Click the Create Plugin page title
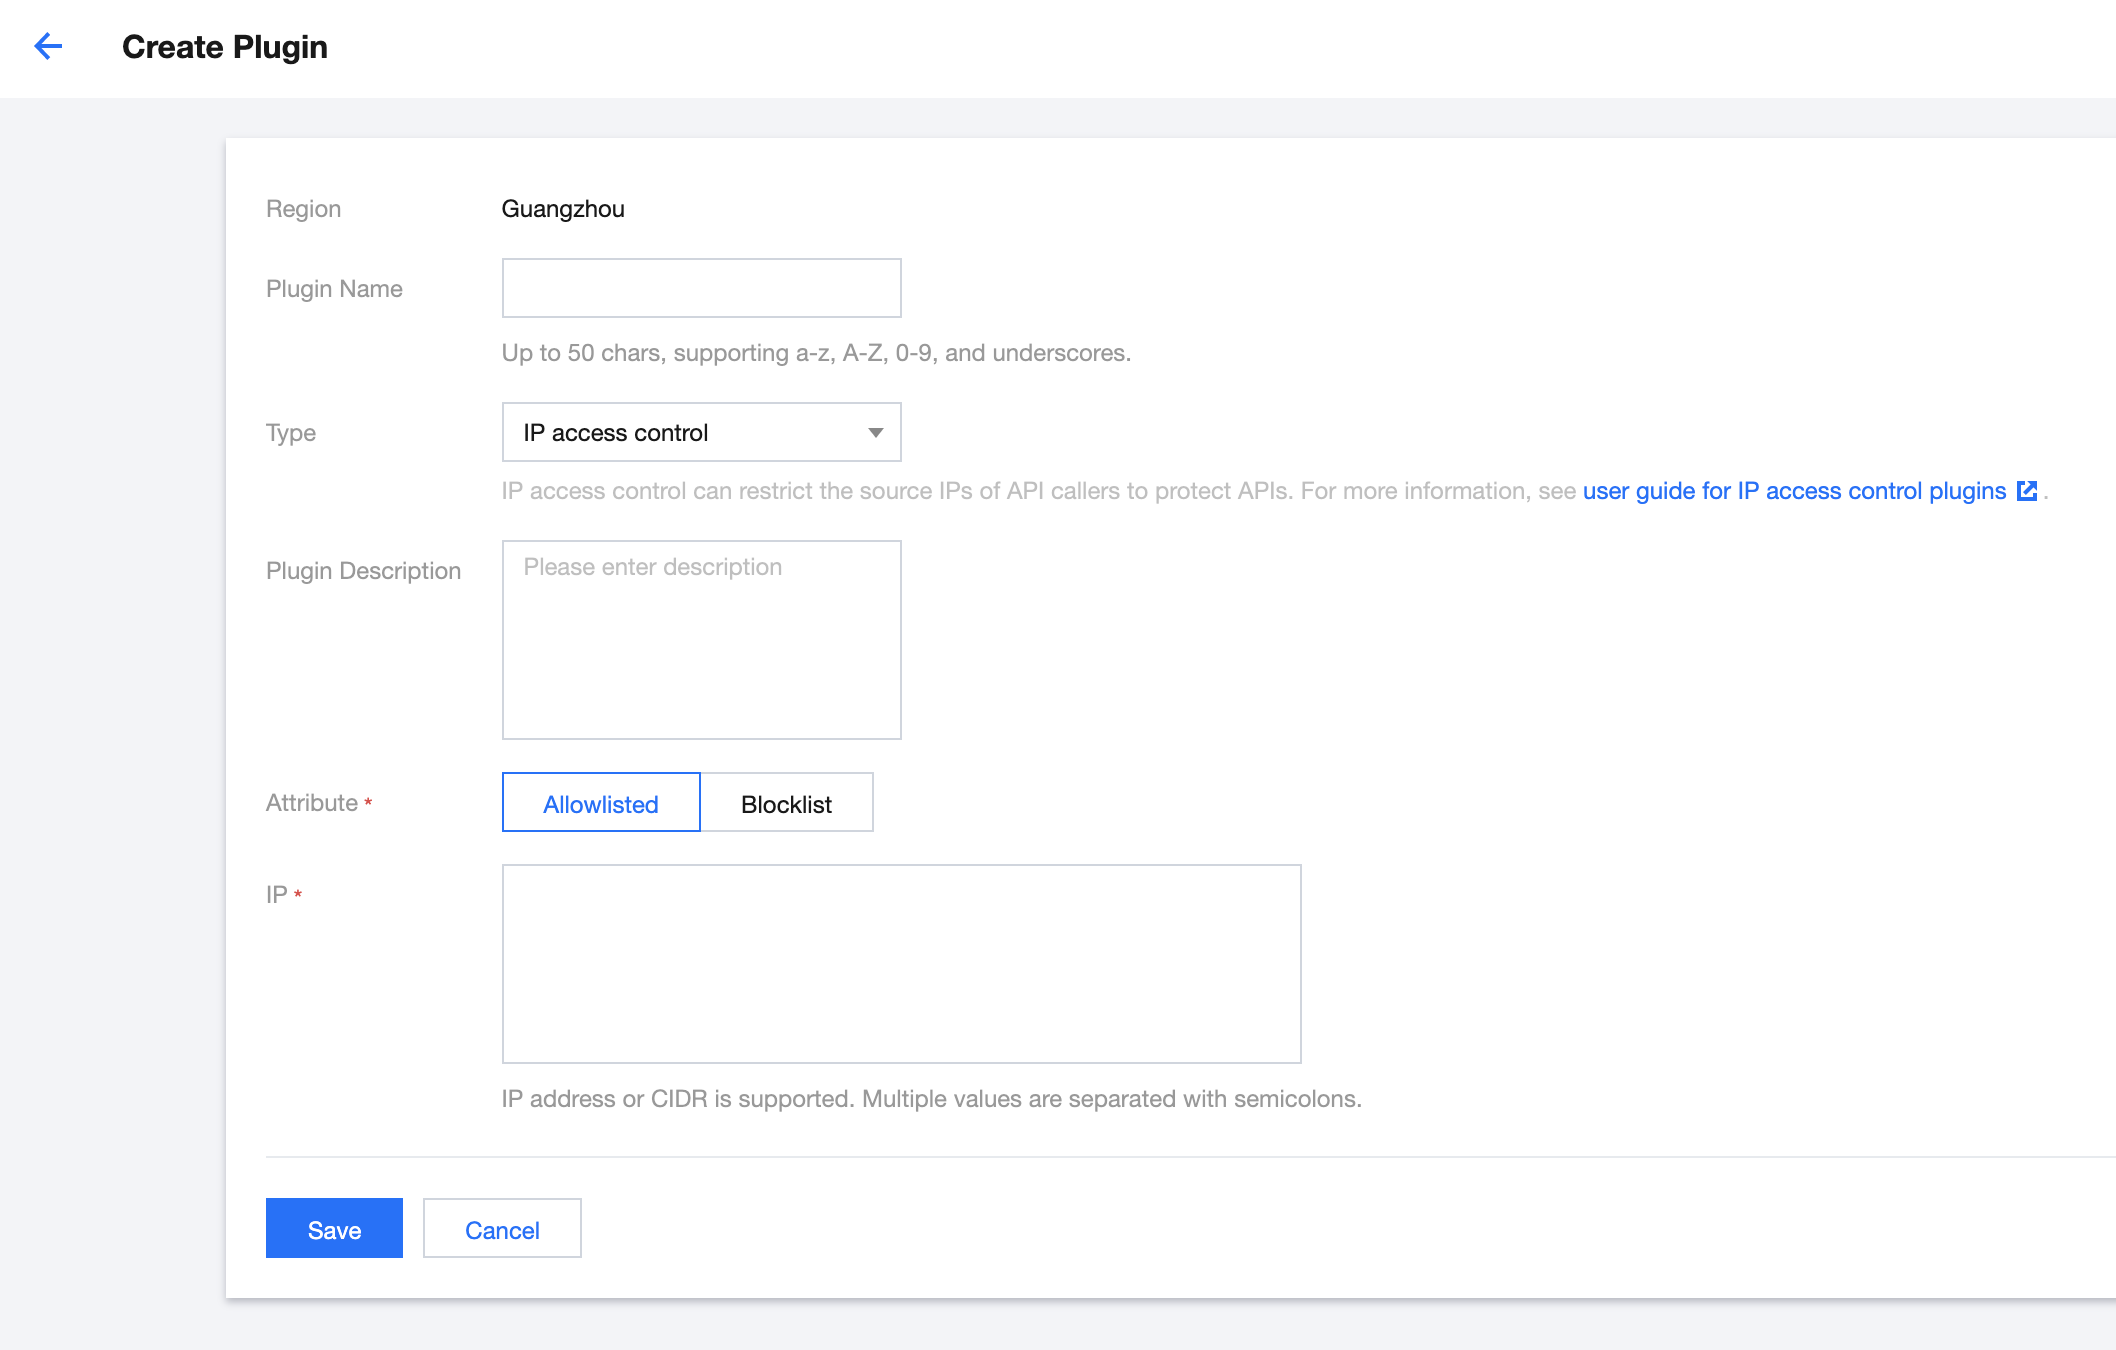Image resolution: width=2116 pixels, height=1350 pixels. (x=225, y=47)
